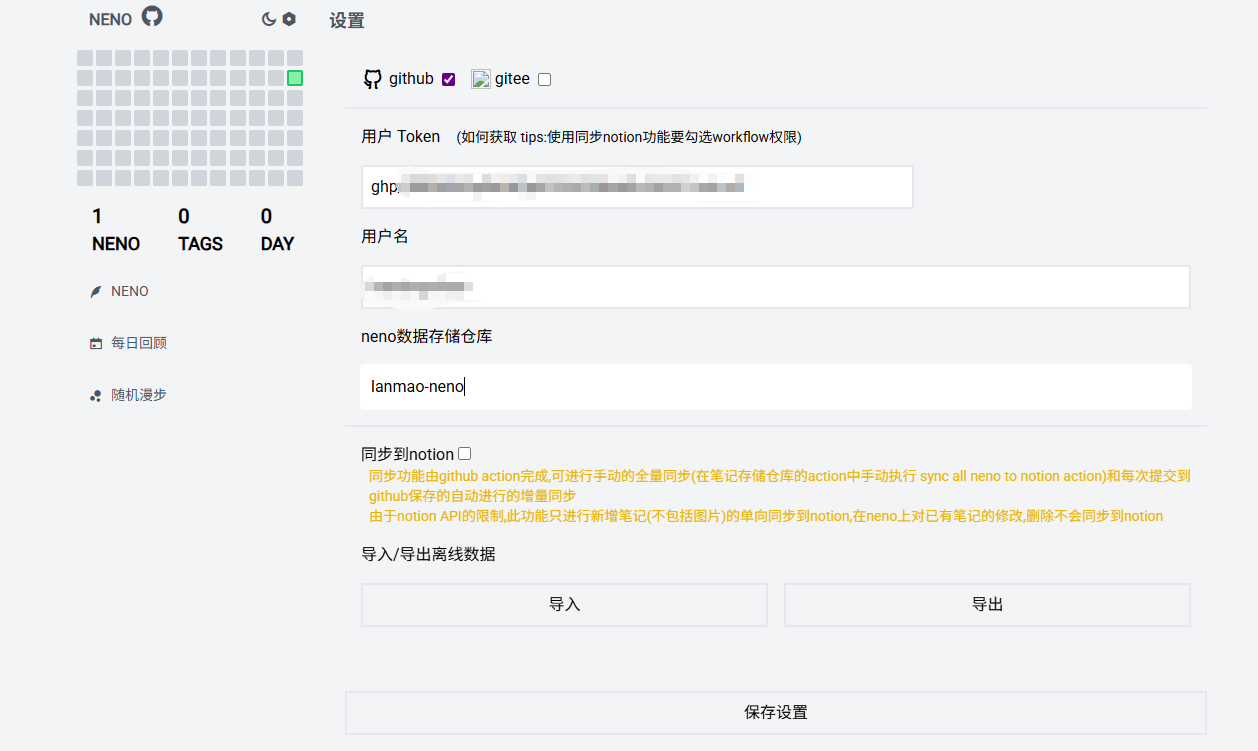Select the green highlighted heatmap cell
Screen dimensions: 1258x751
pyautogui.click(x=295, y=78)
